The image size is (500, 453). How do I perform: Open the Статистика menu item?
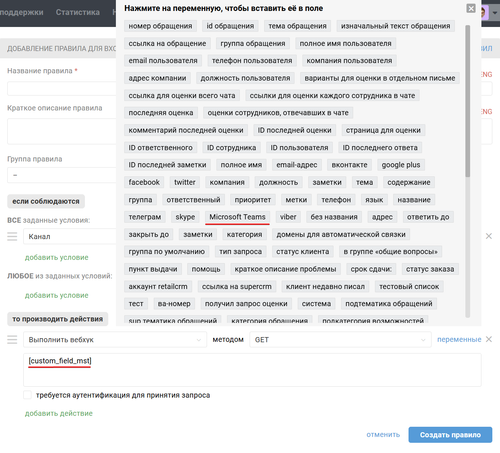[x=78, y=12]
